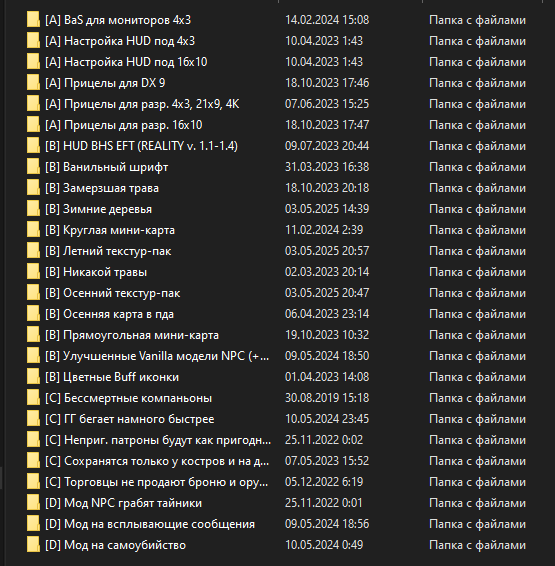Screen dimensions: 555x566
Task: Select the Круглая мини-карта folder
Action: pos(110,230)
